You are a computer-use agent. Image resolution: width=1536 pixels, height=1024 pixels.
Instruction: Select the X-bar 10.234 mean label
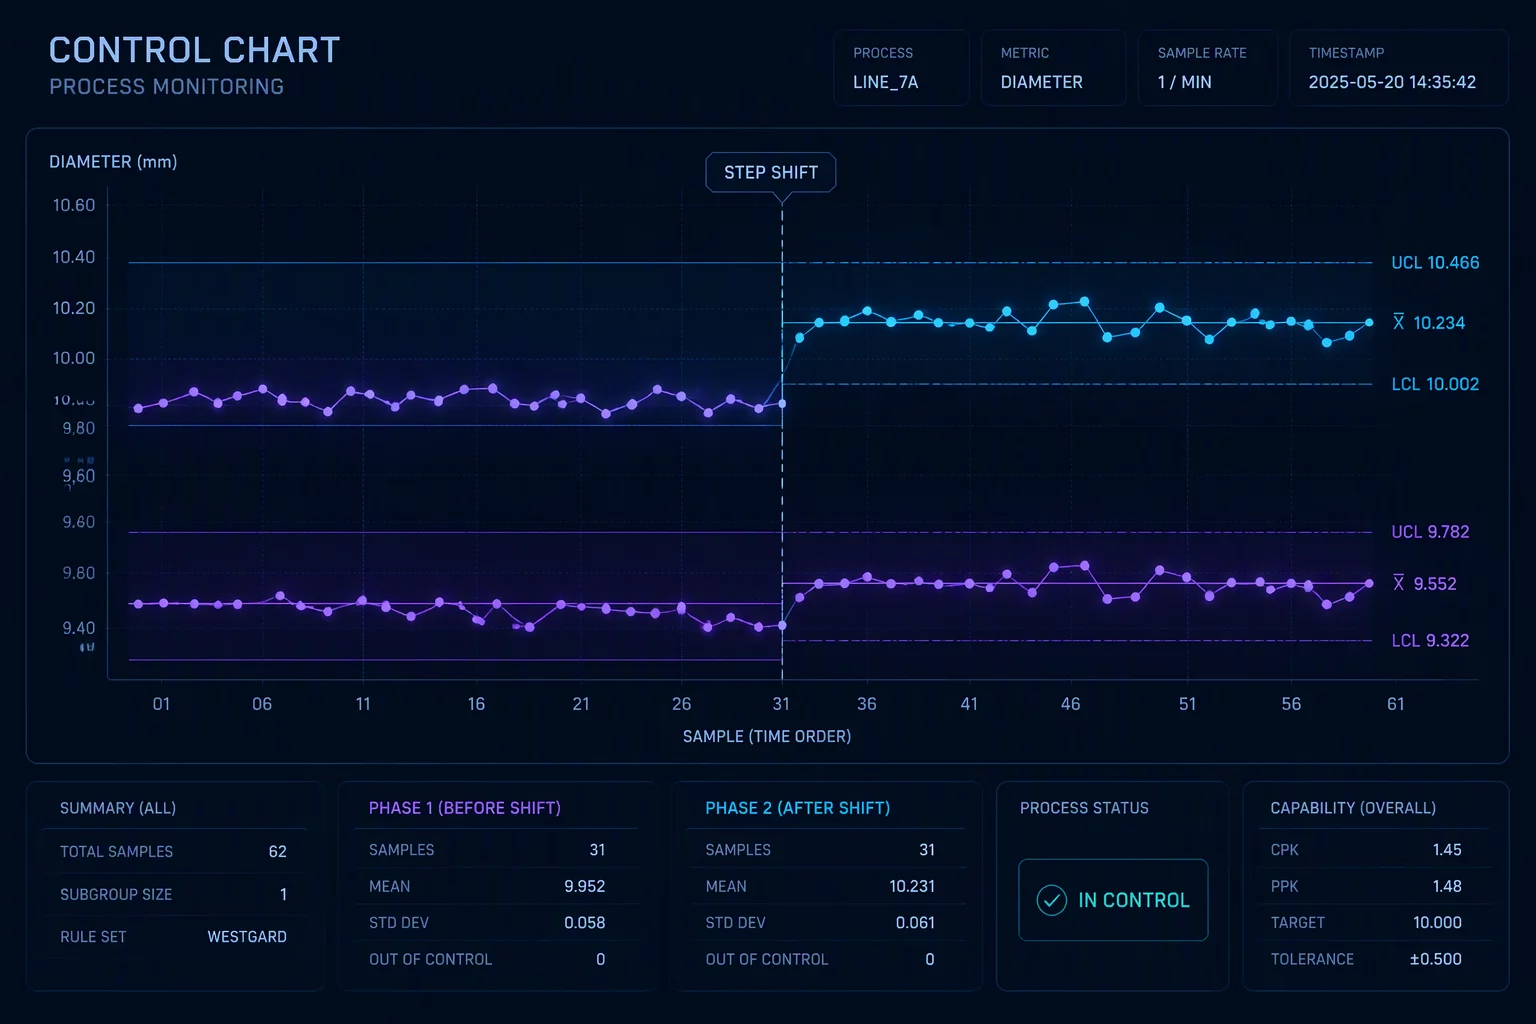tap(1429, 323)
